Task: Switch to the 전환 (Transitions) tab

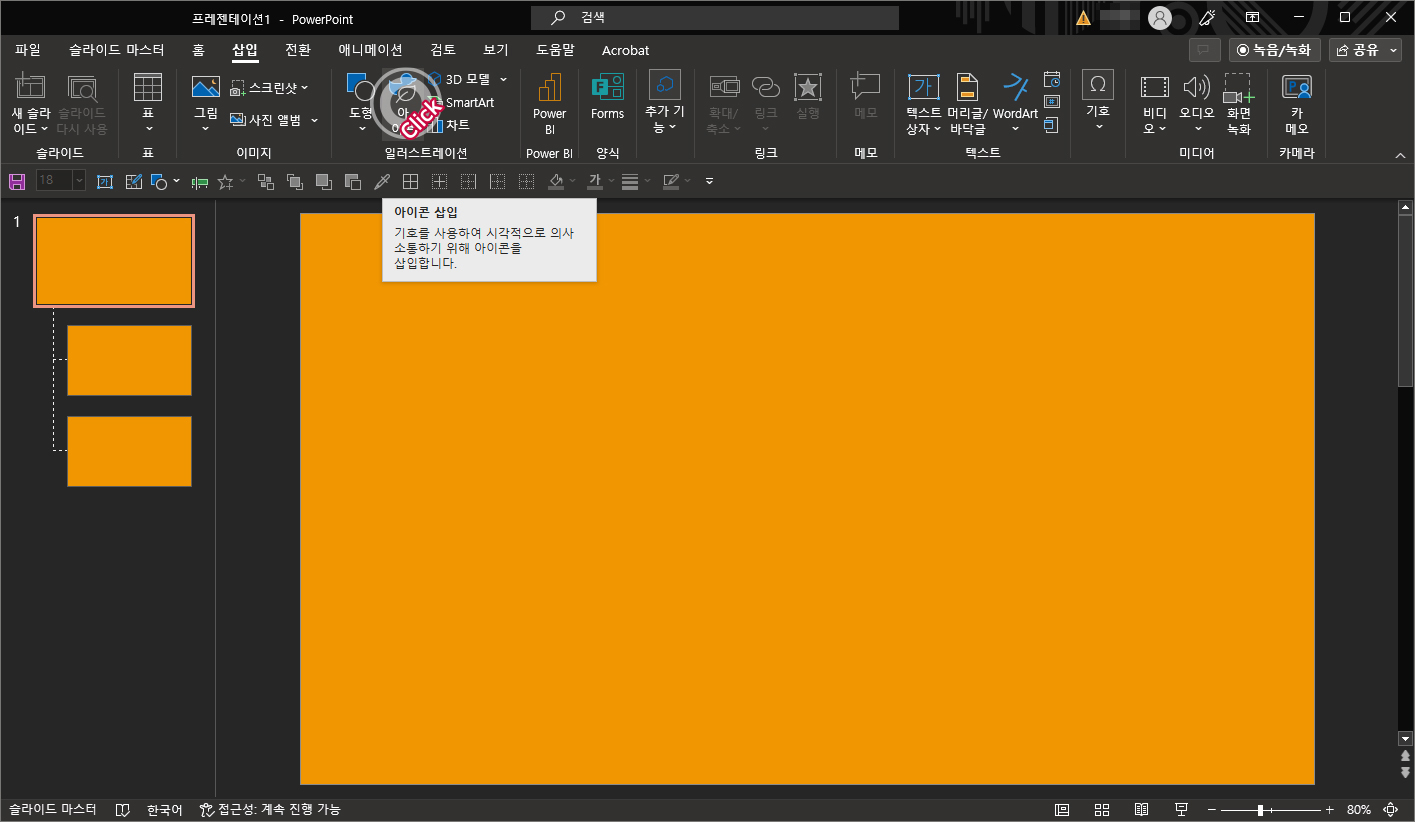Action: [x=298, y=50]
